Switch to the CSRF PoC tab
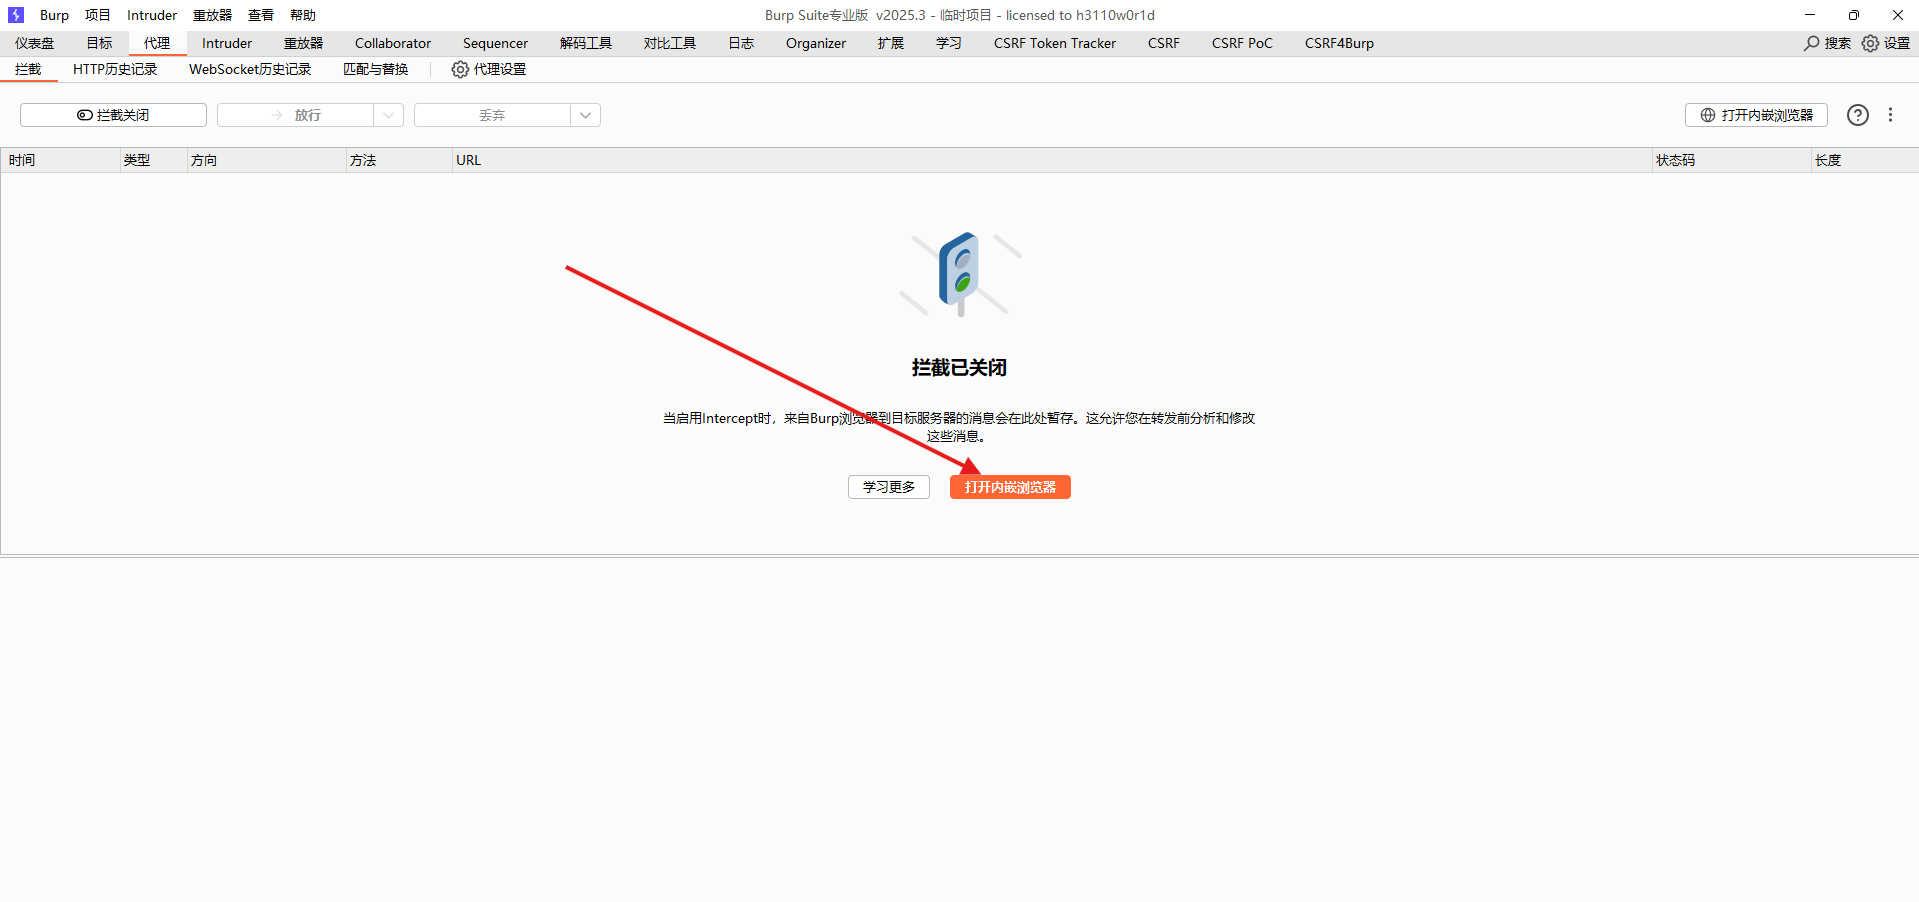Viewport: 1919px width, 902px height. point(1242,43)
